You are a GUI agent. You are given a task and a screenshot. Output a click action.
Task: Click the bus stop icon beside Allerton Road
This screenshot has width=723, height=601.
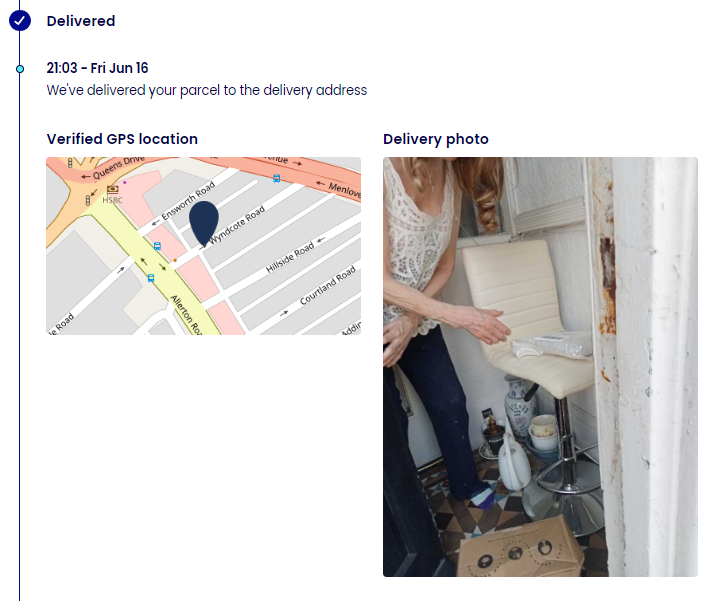[x=151, y=278]
